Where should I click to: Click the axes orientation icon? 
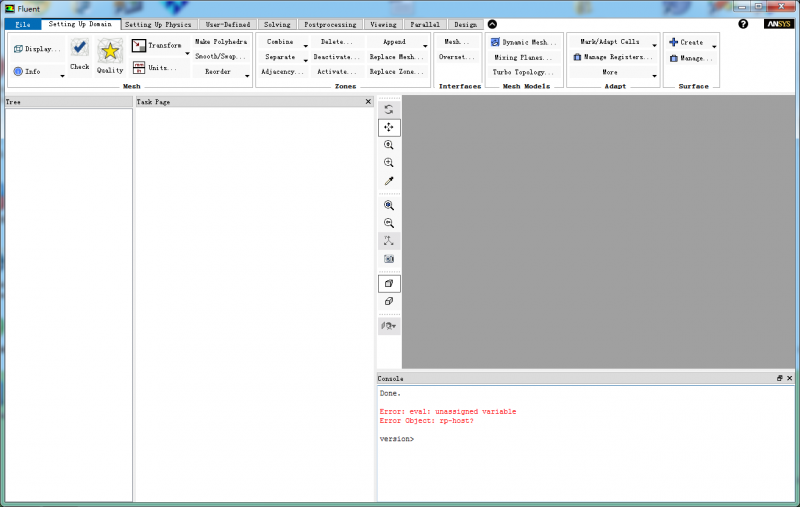pyautogui.click(x=389, y=241)
